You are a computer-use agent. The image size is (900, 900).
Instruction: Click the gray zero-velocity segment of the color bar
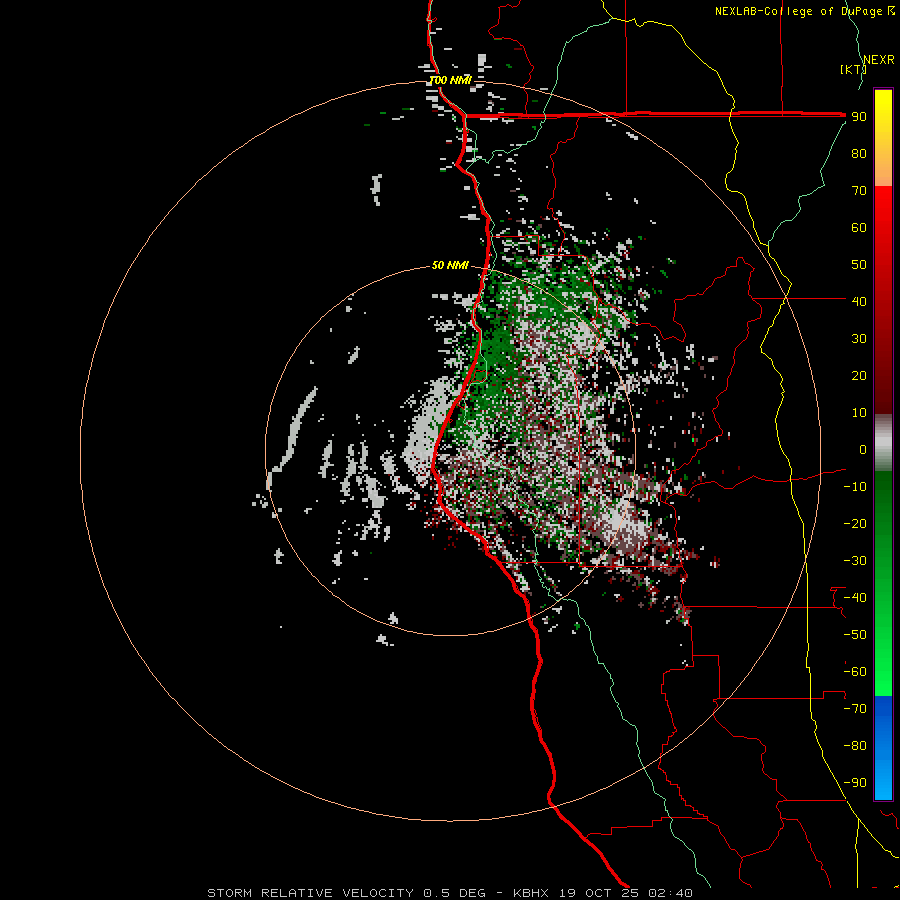pos(883,443)
